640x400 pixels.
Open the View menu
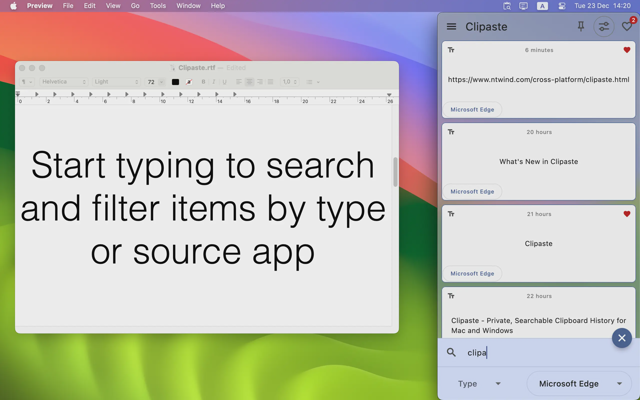click(x=113, y=6)
